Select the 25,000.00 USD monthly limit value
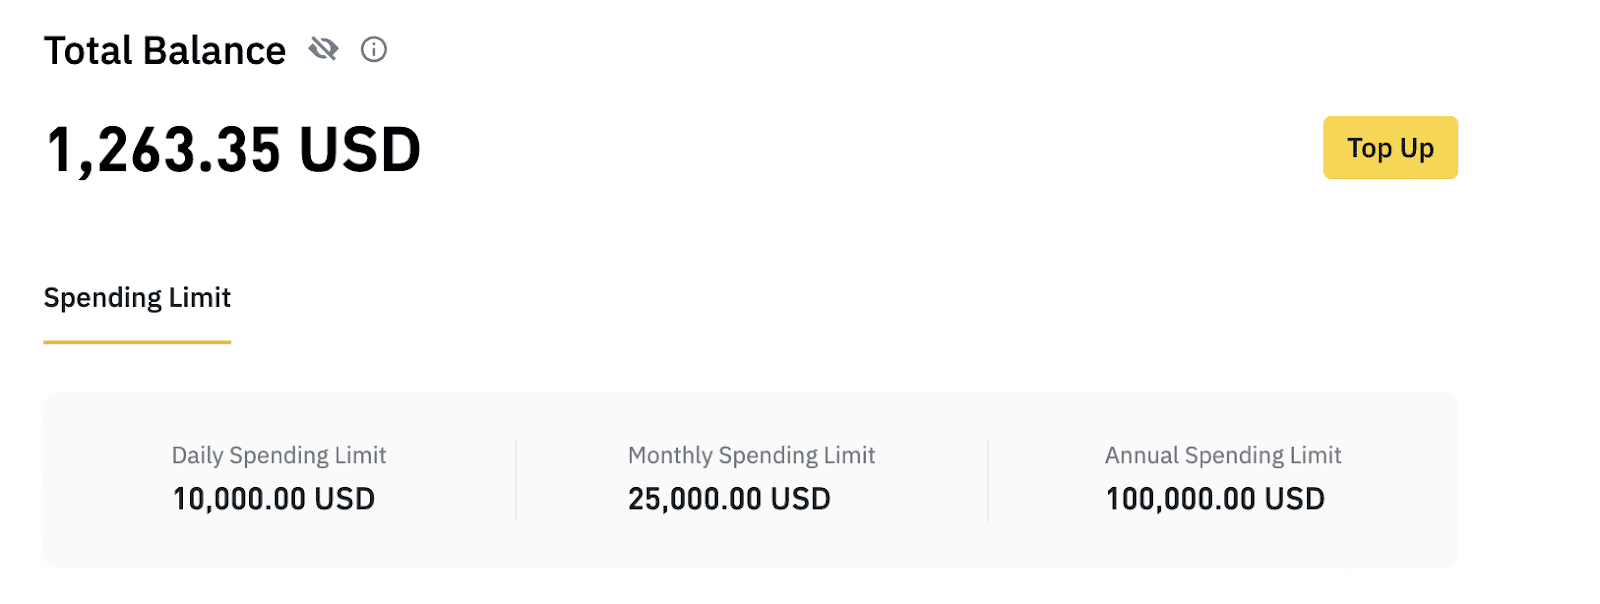 tap(729, 499)
